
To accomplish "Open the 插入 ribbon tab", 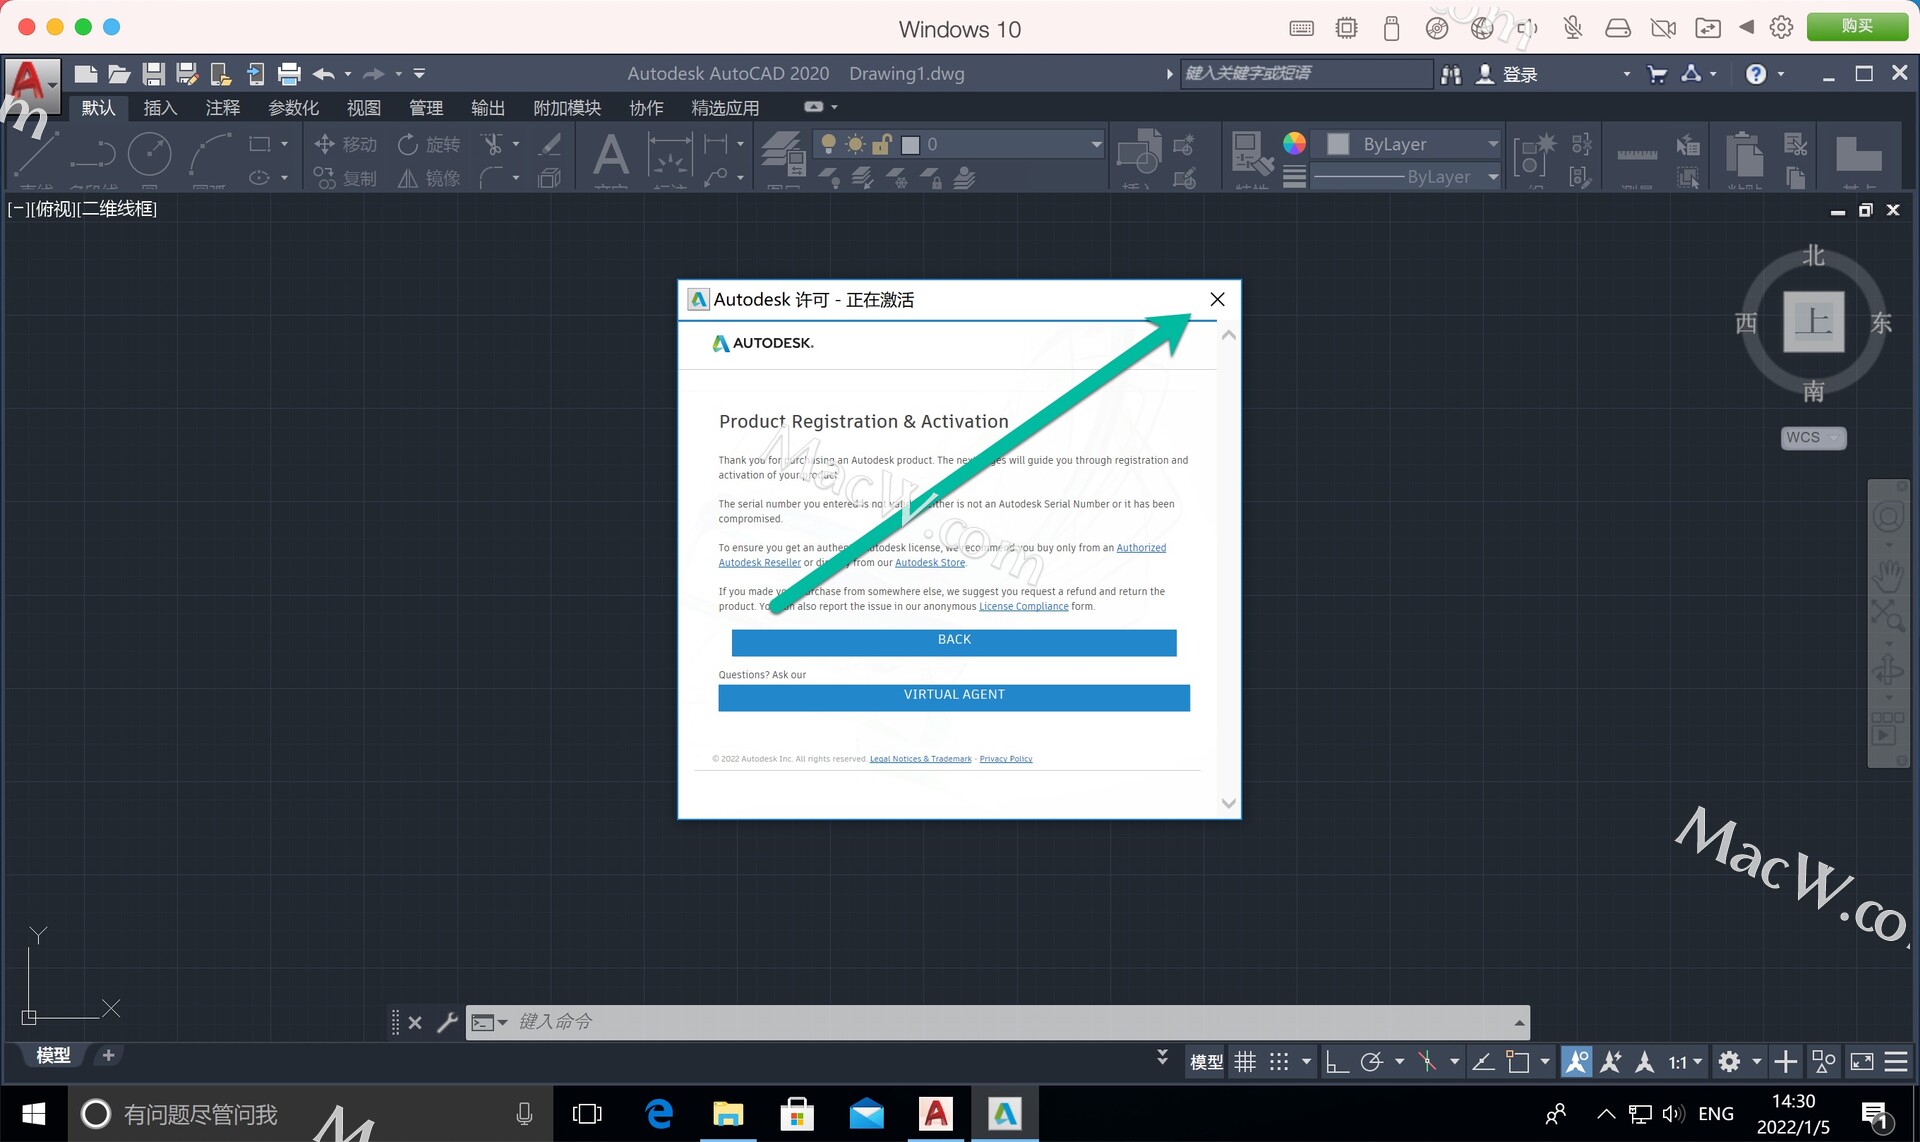I will coord(160,107).
